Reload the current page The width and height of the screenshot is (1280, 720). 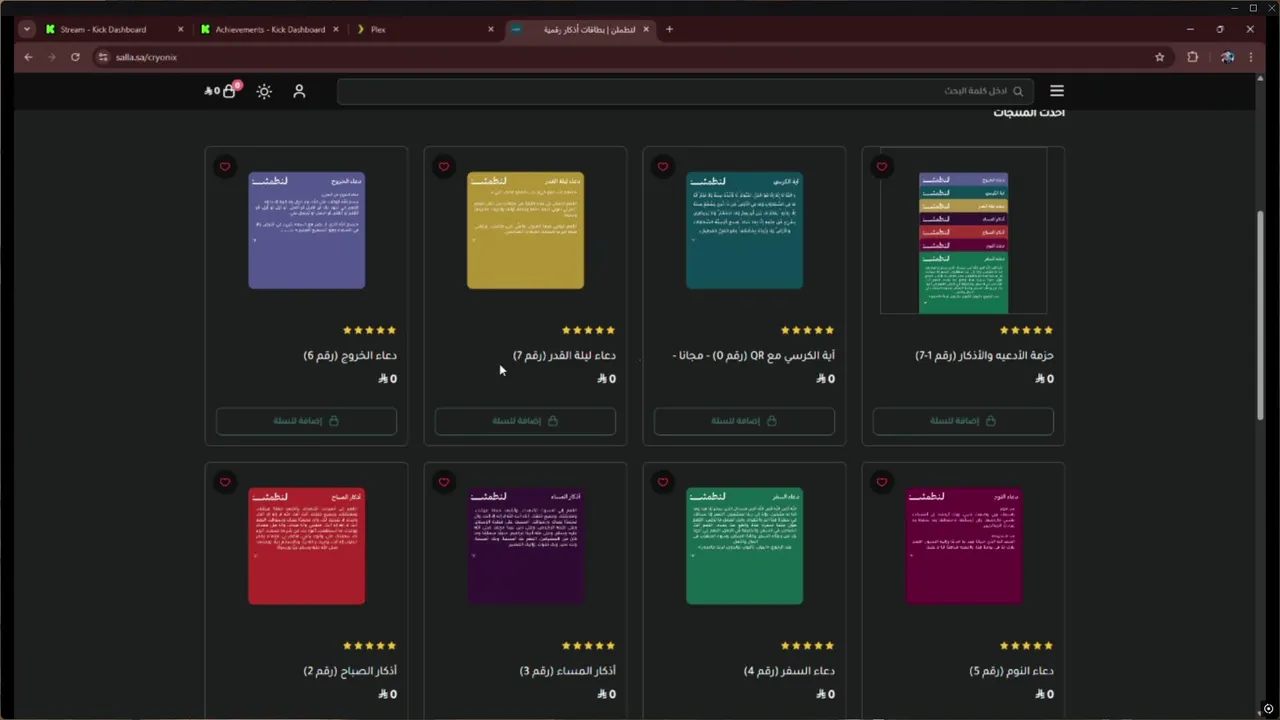(x=75, y=57)
